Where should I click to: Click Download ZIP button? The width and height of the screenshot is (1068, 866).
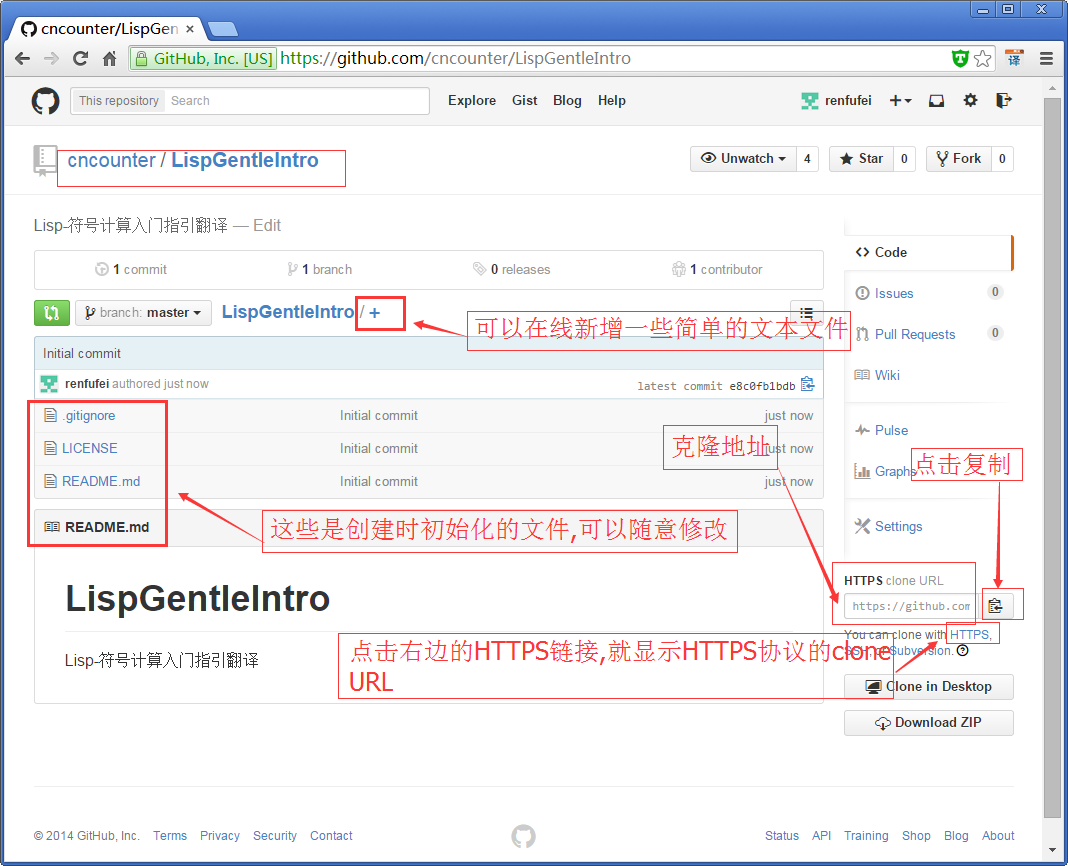(x=928, y=723)
